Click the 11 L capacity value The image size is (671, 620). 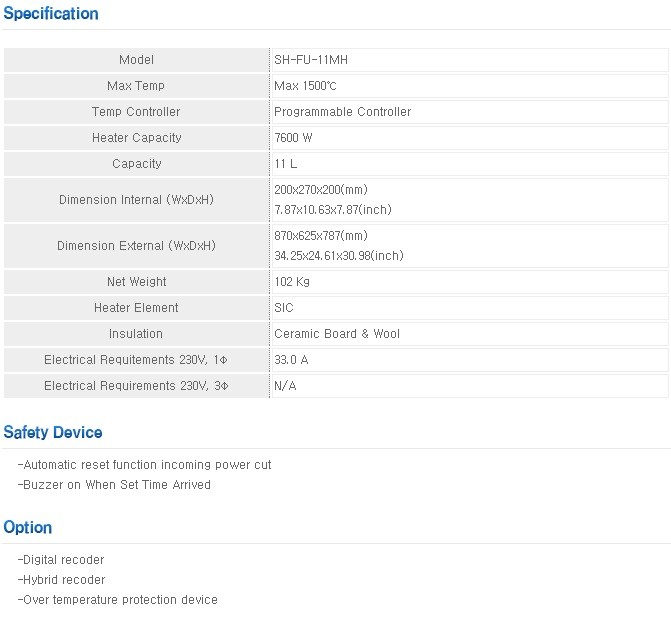(x=286, y=164)
